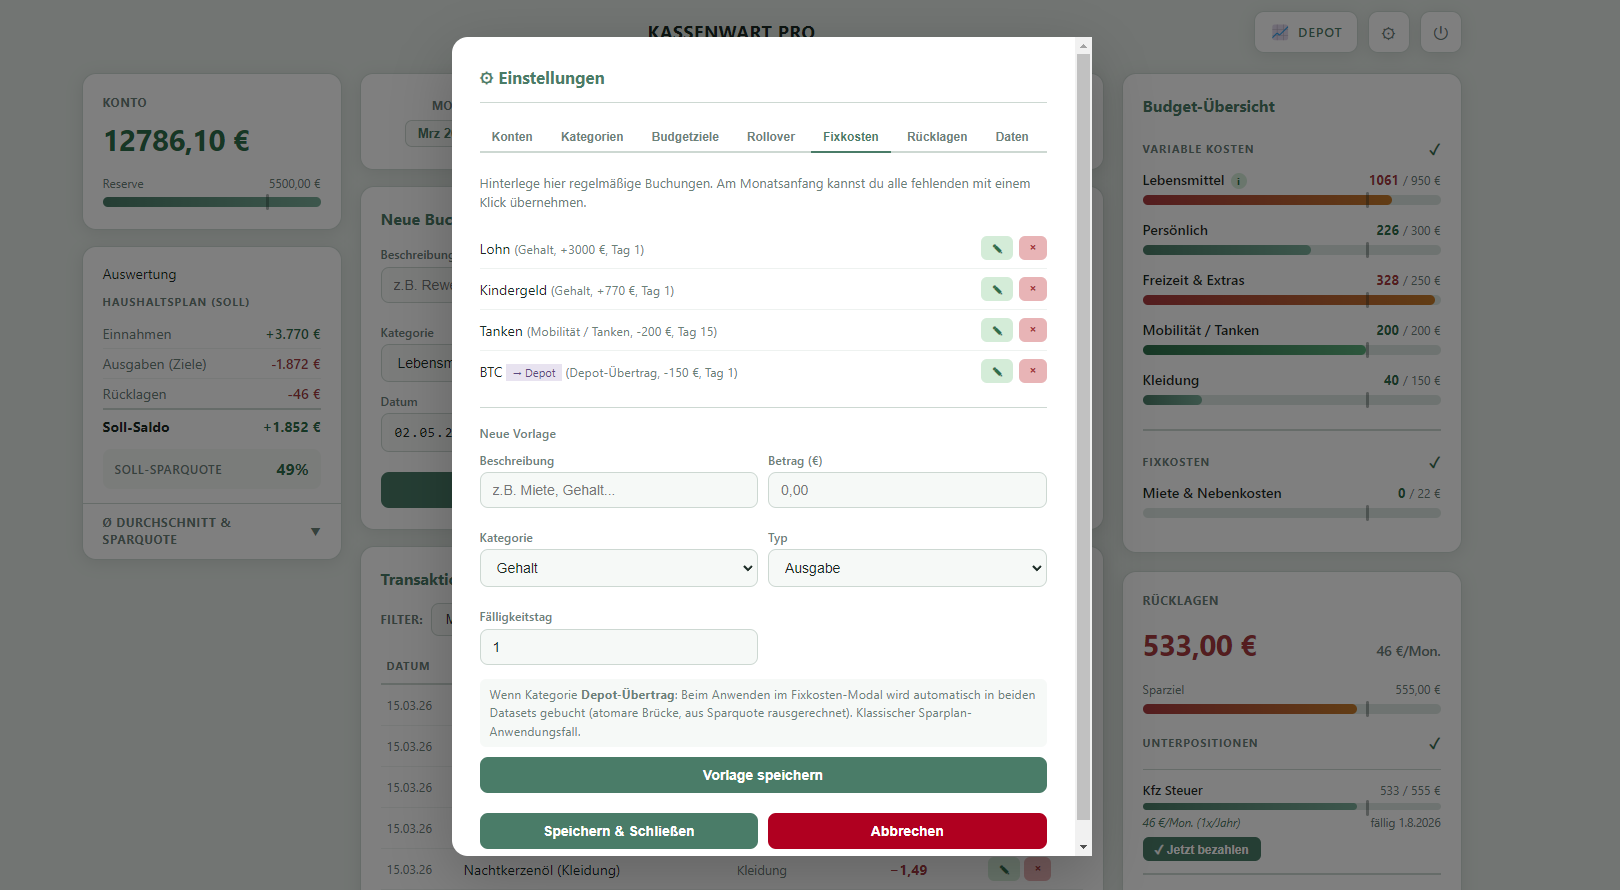The width and height of the screenshot is (1620, 890).
Task: Click the Soll-Saldo +1.852 € row
Action: click(212, 427)
